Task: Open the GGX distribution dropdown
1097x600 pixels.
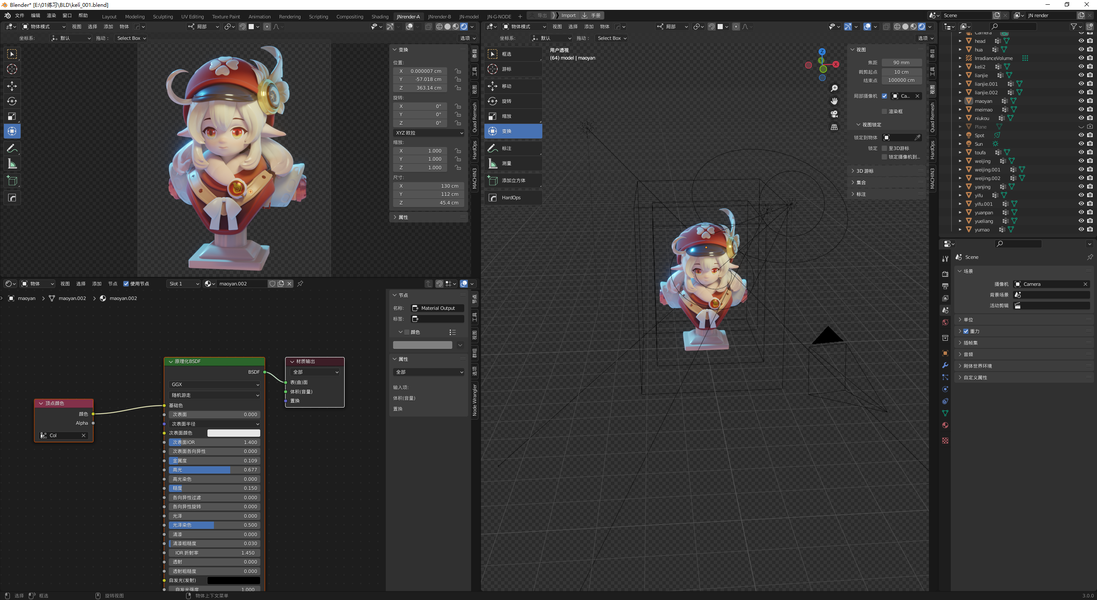Action: point(214,384)
